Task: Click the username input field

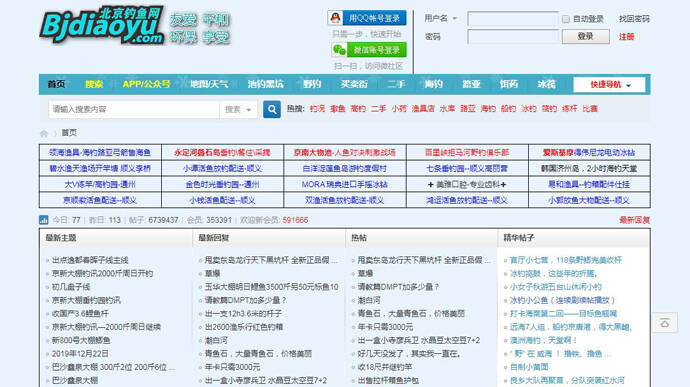Action: [x=513, y=19]
